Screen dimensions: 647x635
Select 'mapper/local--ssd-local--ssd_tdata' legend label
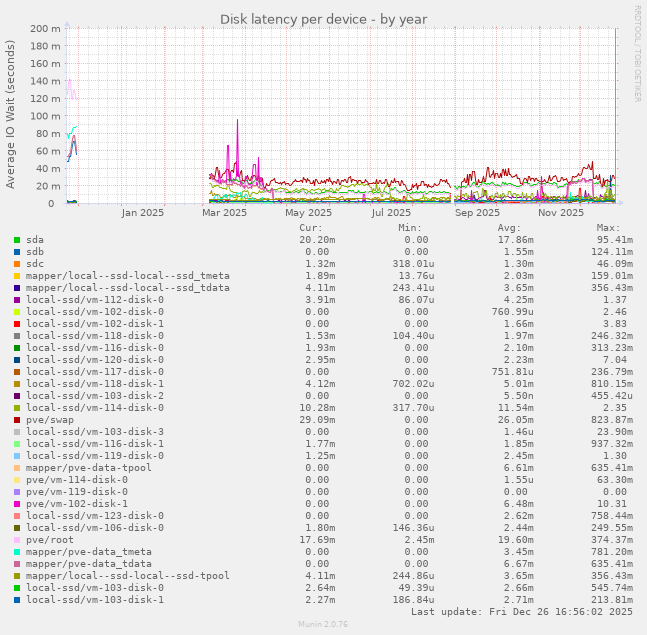[x=128, y=288]
